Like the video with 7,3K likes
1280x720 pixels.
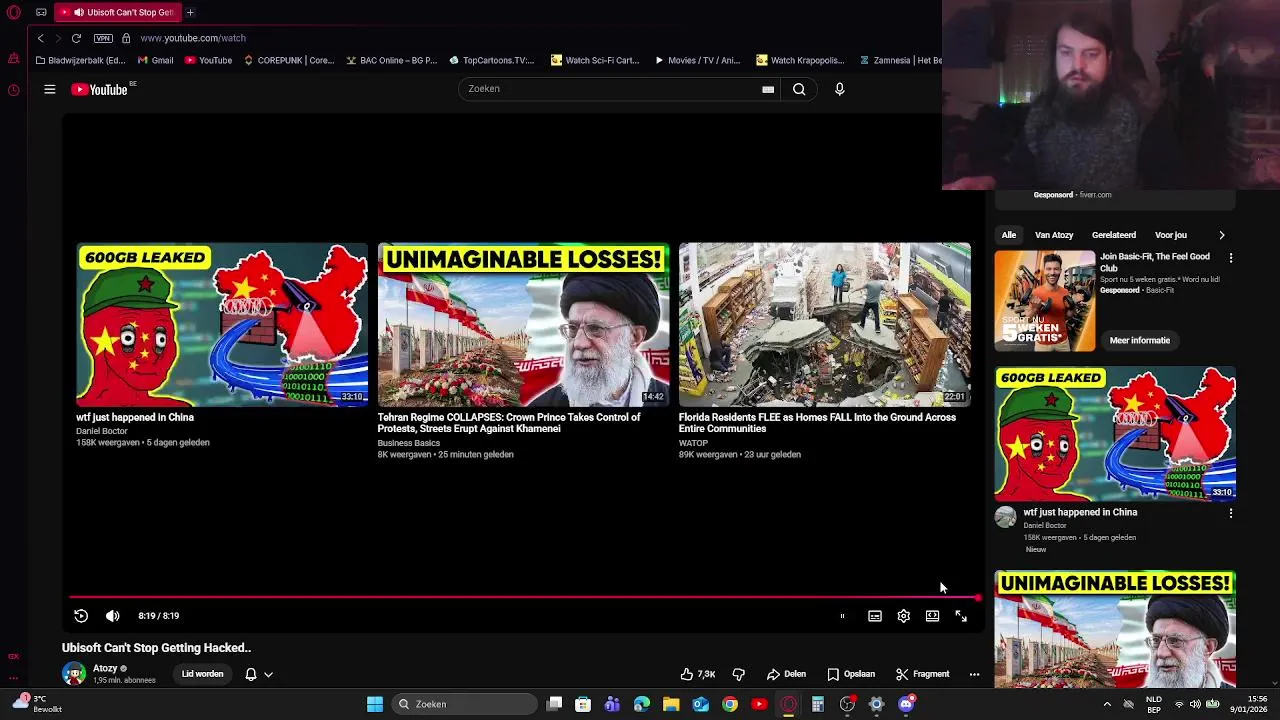[x=698, y=674]
